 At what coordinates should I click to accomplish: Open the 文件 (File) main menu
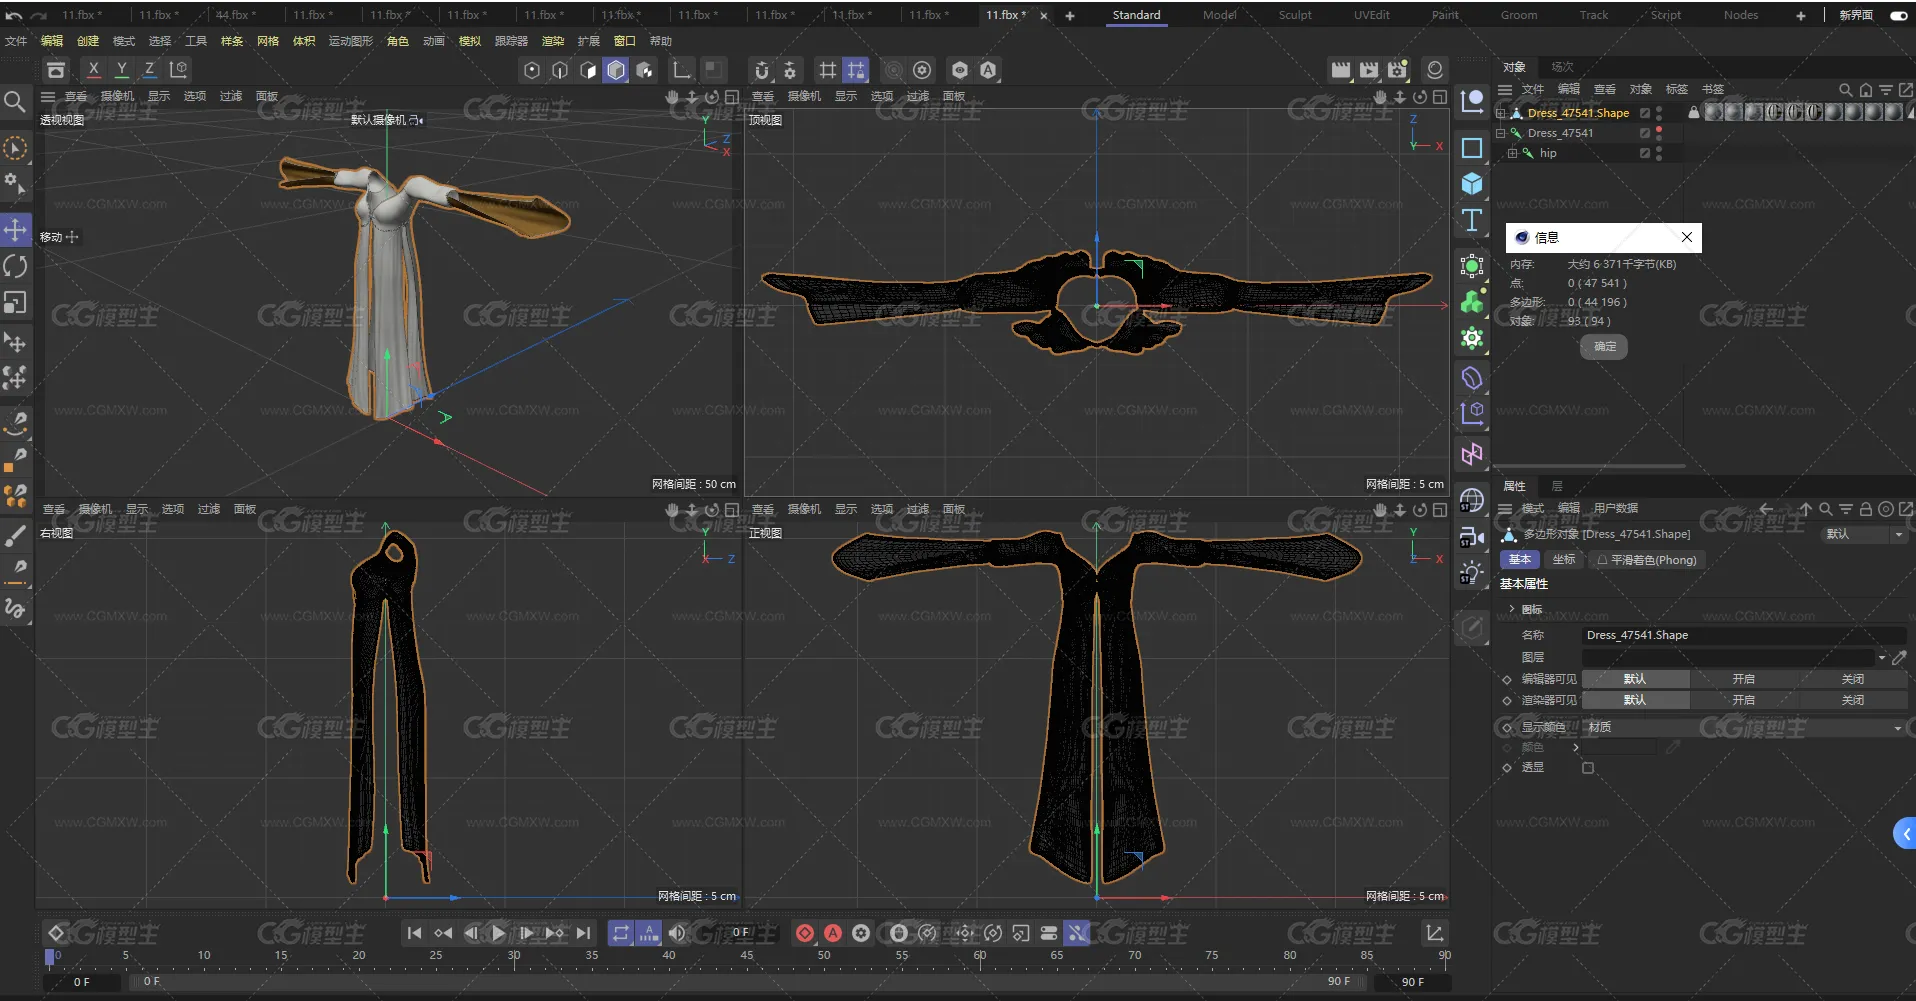click(x=16, y=41)
